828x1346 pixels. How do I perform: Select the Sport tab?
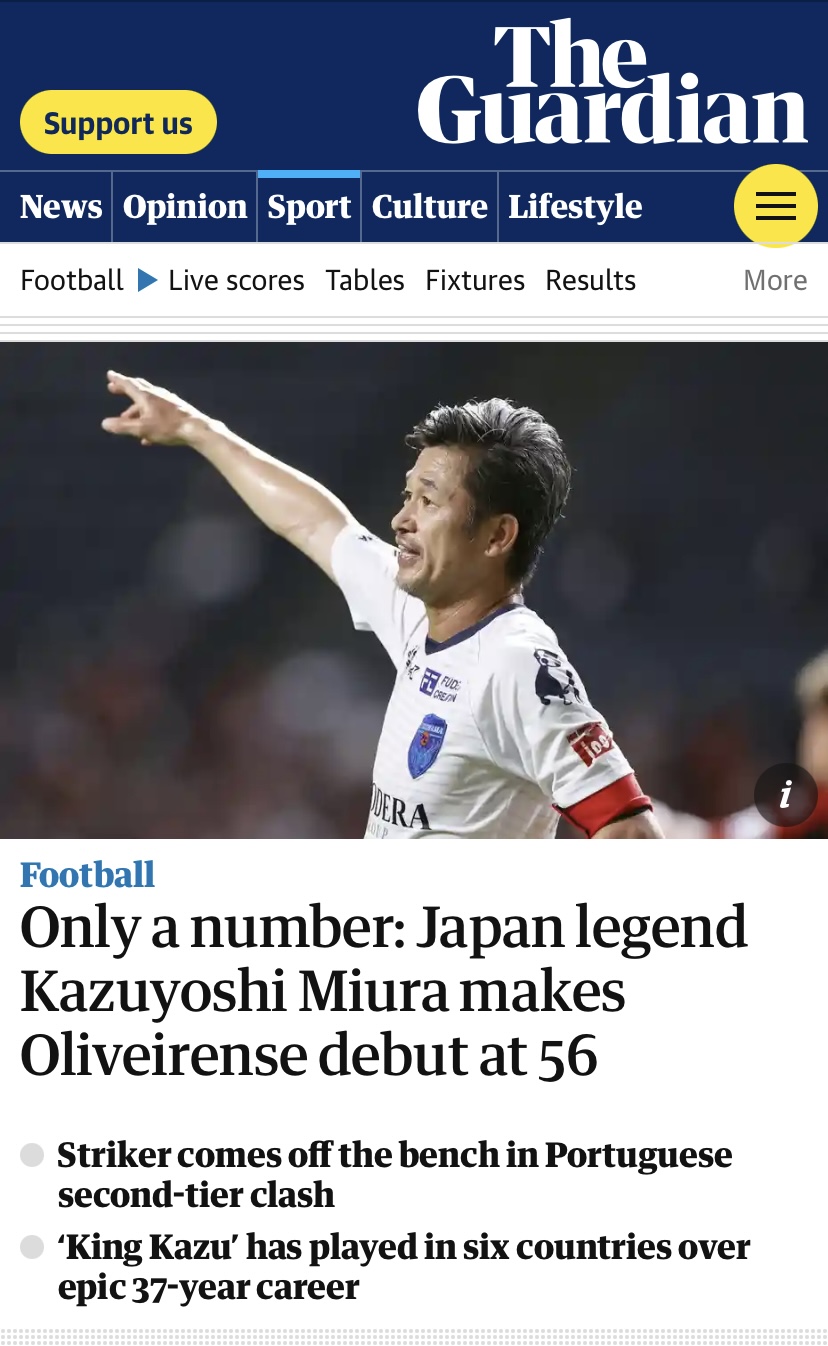[309, 207]
